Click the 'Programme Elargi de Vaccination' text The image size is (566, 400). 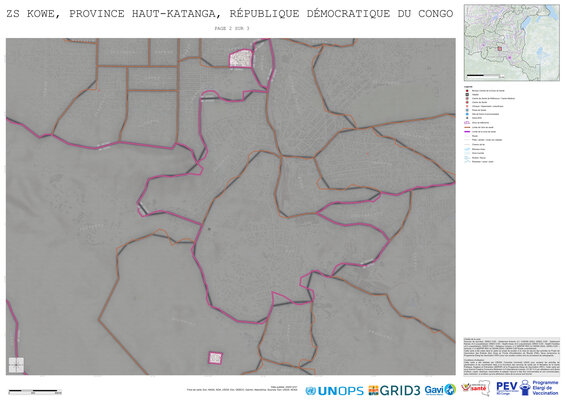545,388
